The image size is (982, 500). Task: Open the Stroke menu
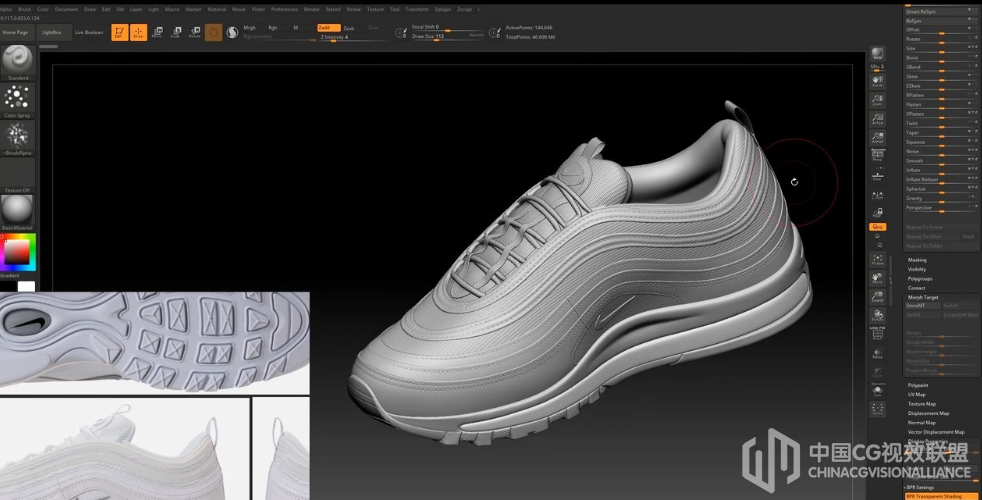[x=354, y=9]
